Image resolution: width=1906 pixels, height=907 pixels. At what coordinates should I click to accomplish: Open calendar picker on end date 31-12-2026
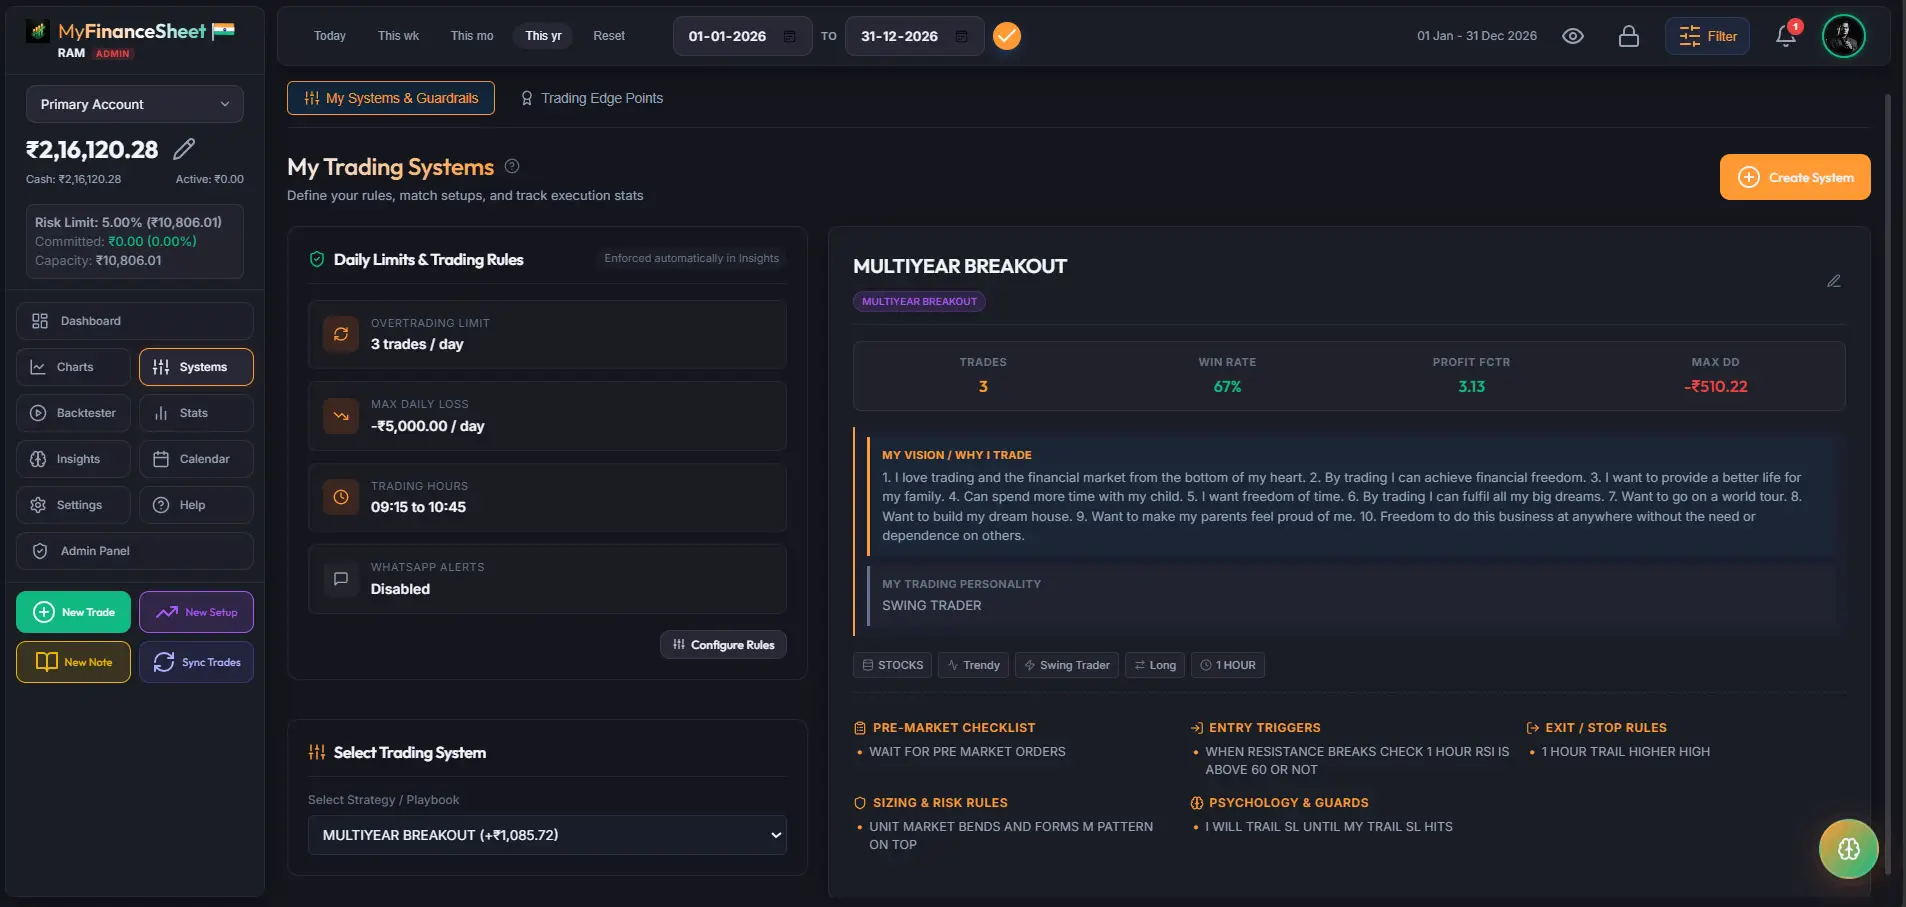coord(962,36)
